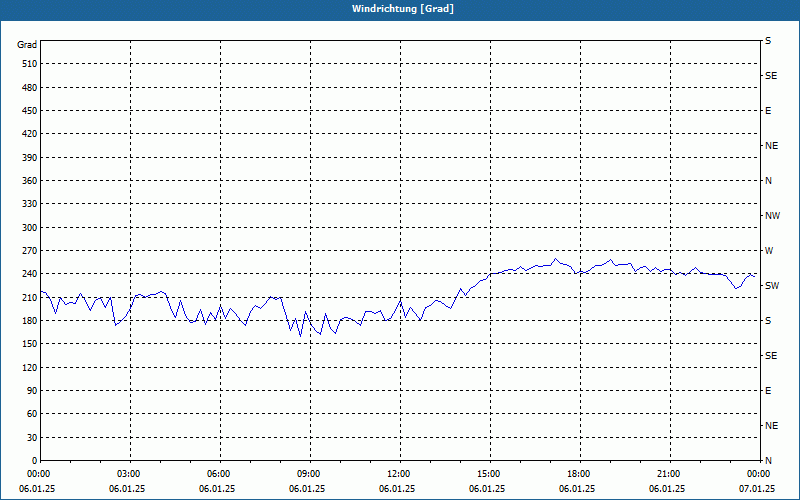Select the 270 degree axis label

(30, 251)
